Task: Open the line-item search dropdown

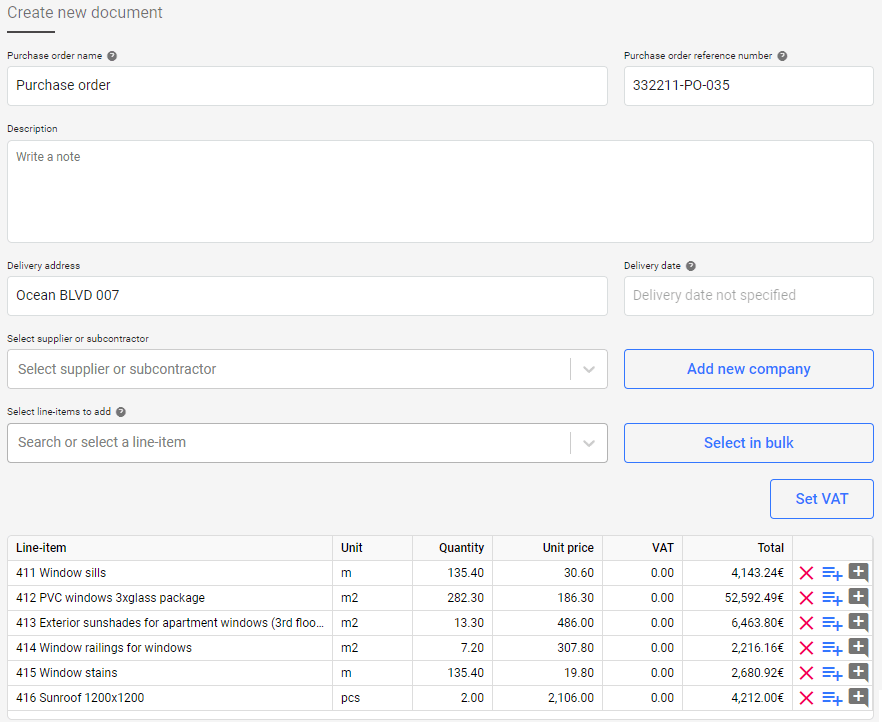Action: 307,443
